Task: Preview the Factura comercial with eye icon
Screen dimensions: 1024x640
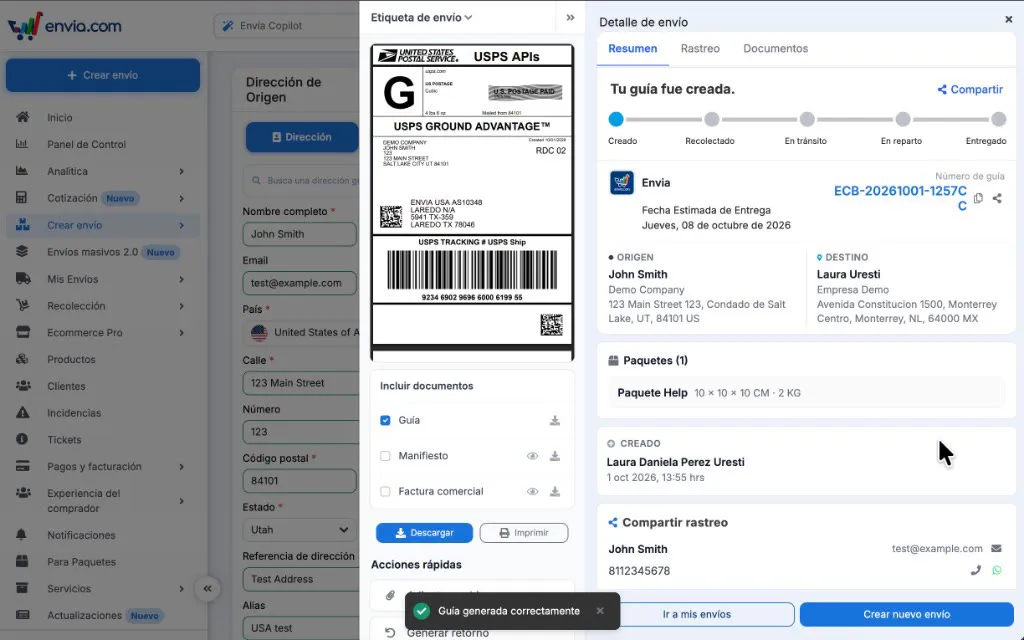Action: click(x=532, y=491)
